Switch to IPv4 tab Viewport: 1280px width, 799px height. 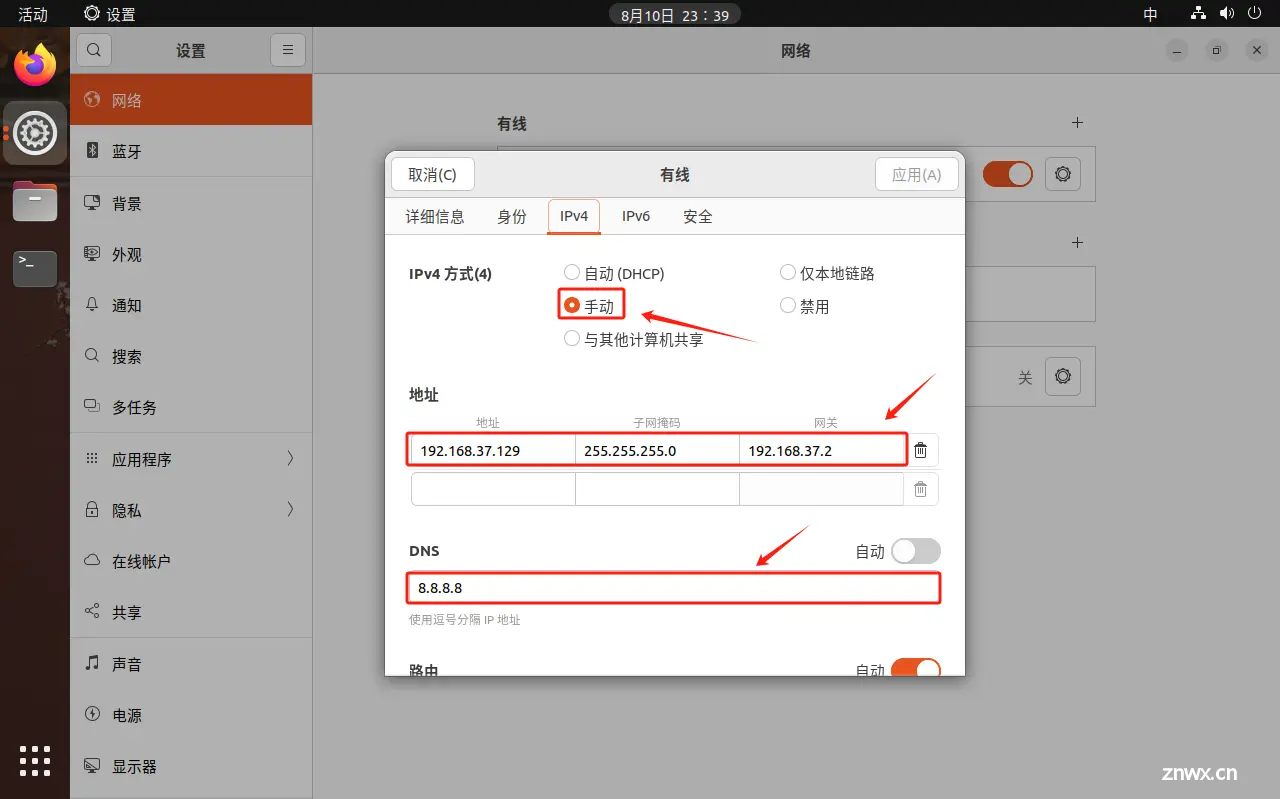(574, 216)
